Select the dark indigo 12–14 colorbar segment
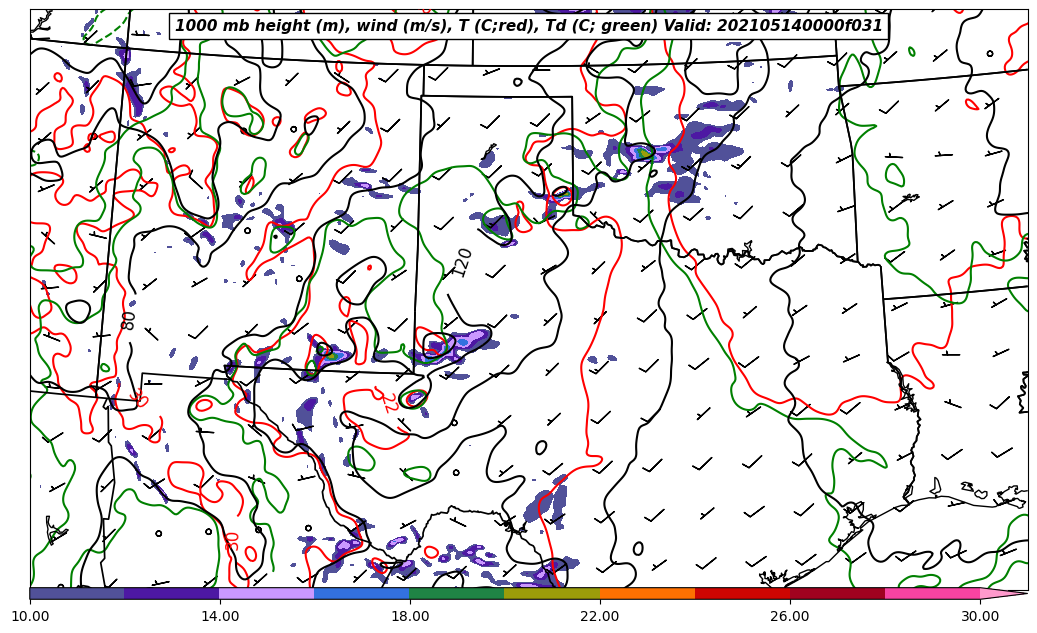Image resolution: width=1037 pixels, height=633 pixels. pos(172,593)
